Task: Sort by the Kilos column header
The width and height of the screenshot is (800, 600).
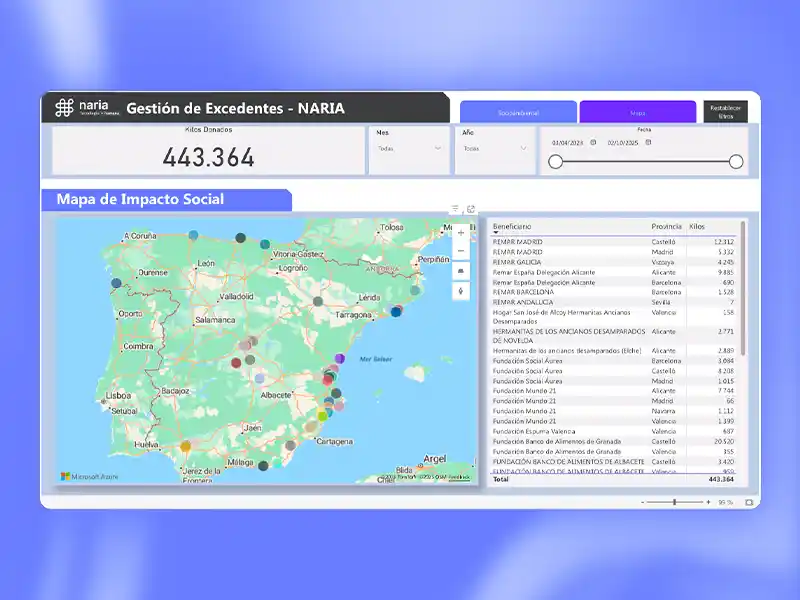Action: (x=697, y=226)
